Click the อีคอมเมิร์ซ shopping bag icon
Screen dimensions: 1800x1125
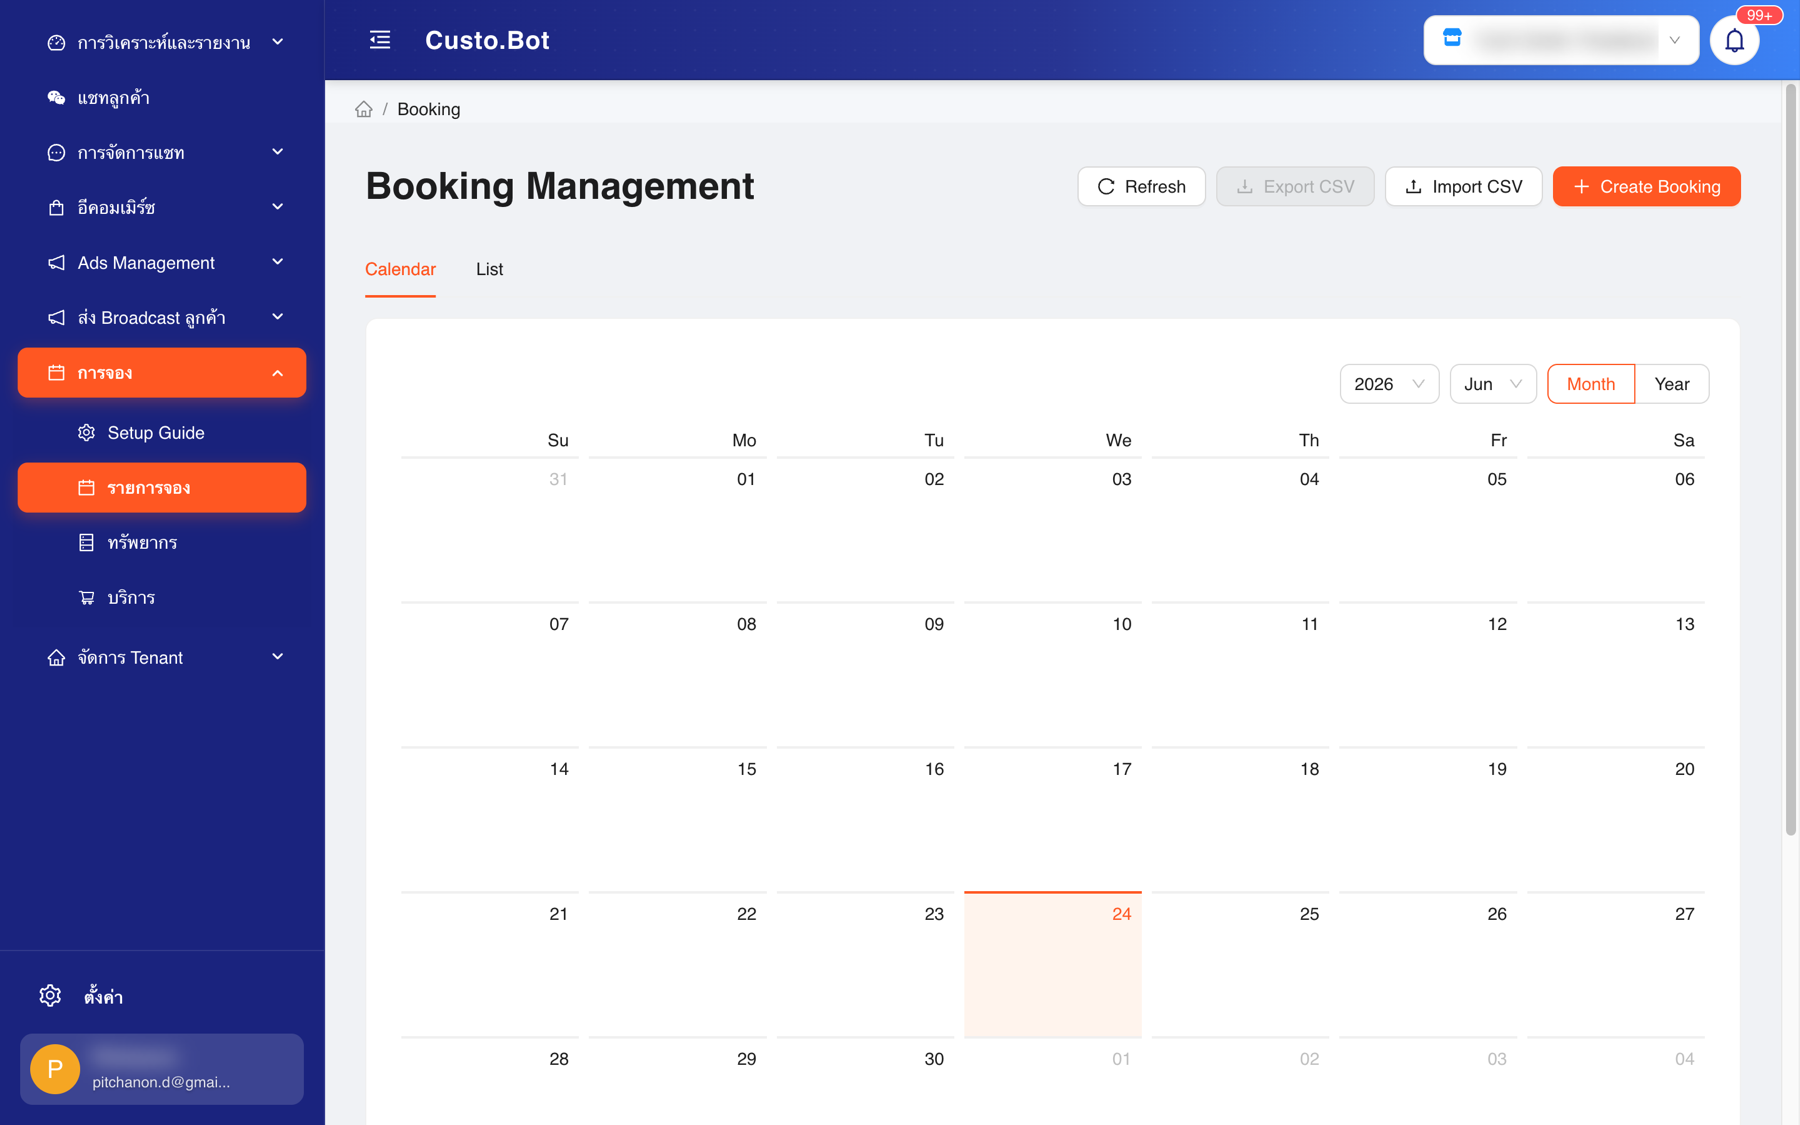pos(56,207)
